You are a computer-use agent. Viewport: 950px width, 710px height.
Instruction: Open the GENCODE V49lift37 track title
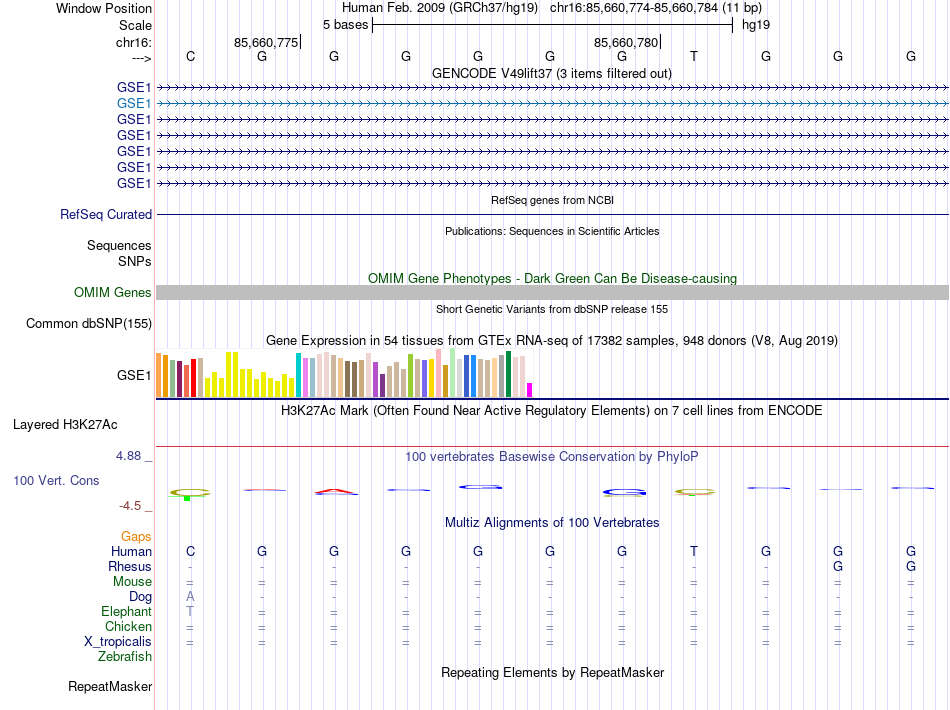551,73
